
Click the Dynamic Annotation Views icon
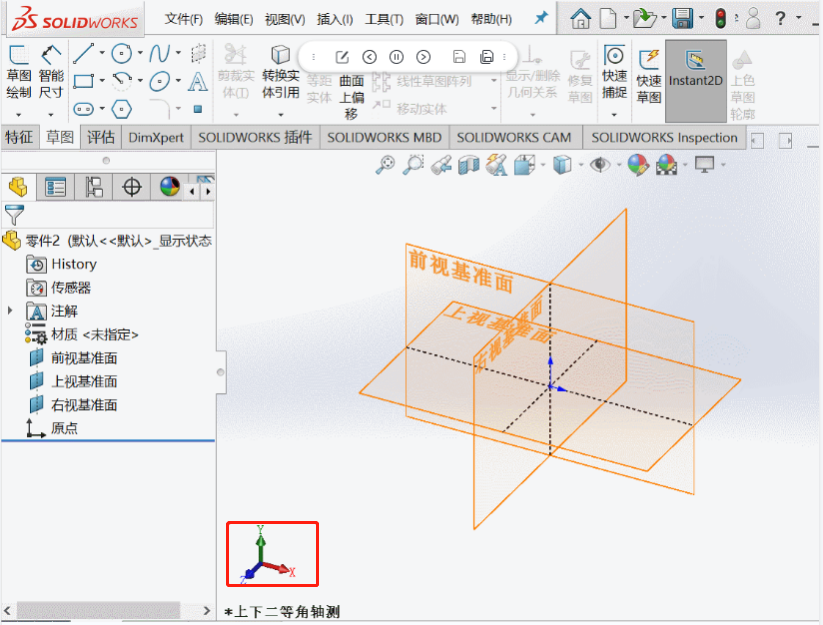(497, 165)
